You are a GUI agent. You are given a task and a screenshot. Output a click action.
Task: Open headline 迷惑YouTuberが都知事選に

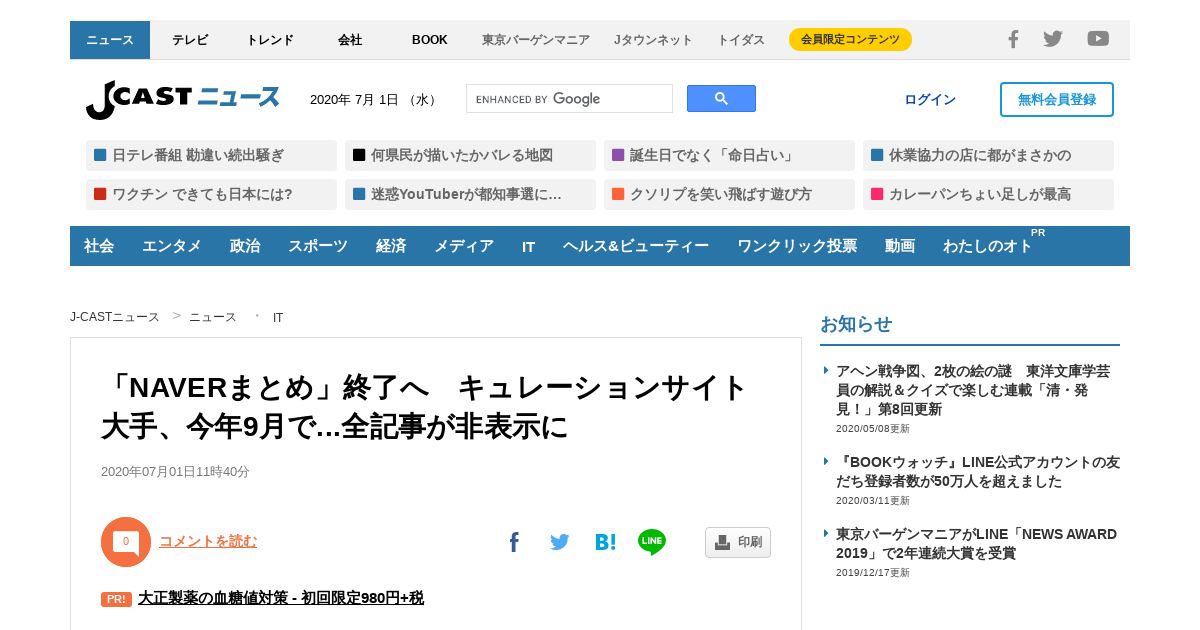click(x=470, y=194)
